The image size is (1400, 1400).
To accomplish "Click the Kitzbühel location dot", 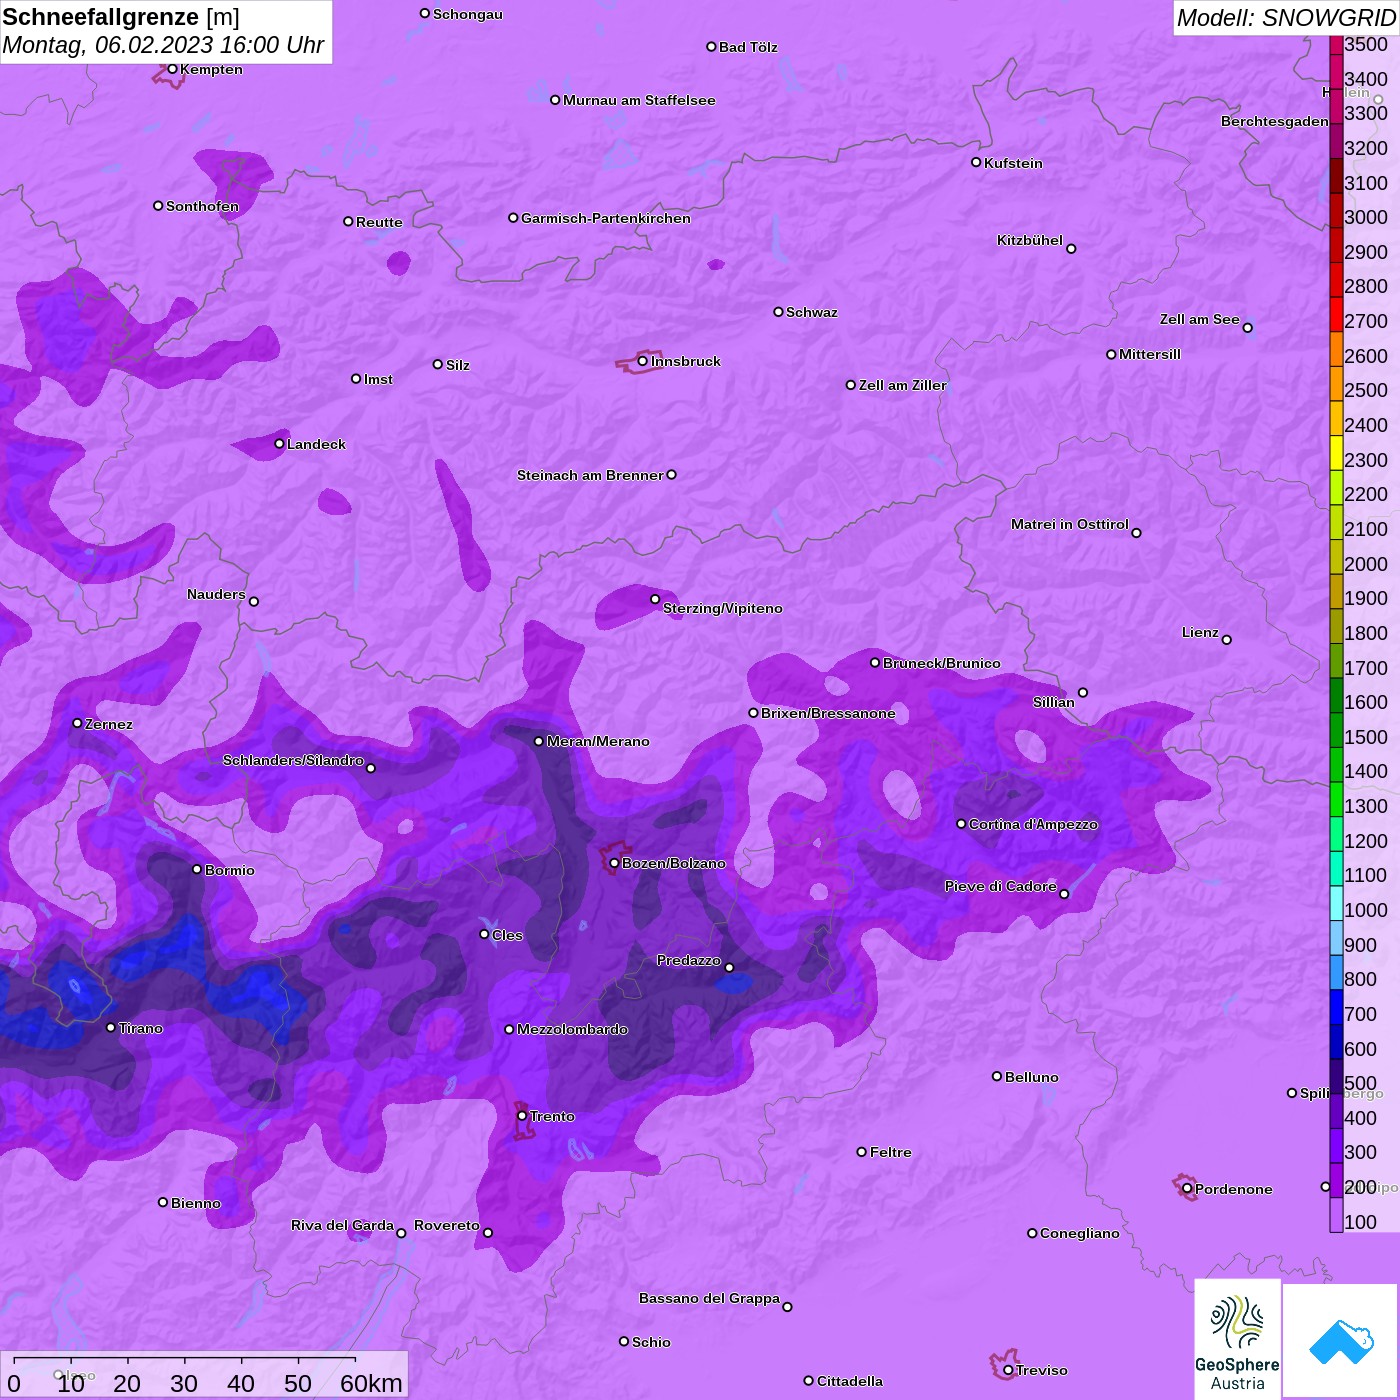I will [x=1071, y=249].
